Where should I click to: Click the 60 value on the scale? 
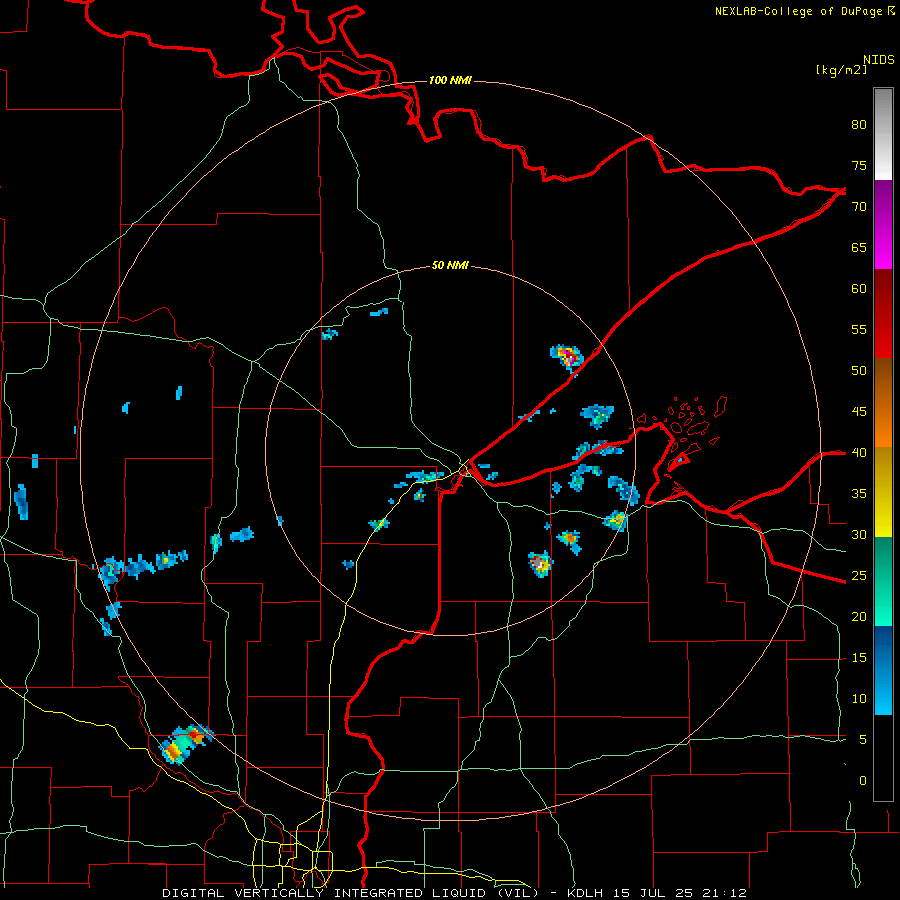[x=859, y=289]
